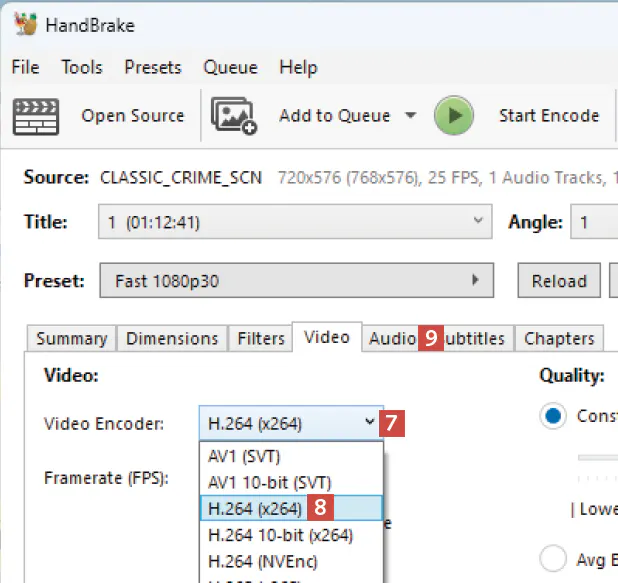The width and height of the screenshot is (618, 583).
Task: Click the Add to Queue label
Action: pyautogui.click(x=335, y=116)
